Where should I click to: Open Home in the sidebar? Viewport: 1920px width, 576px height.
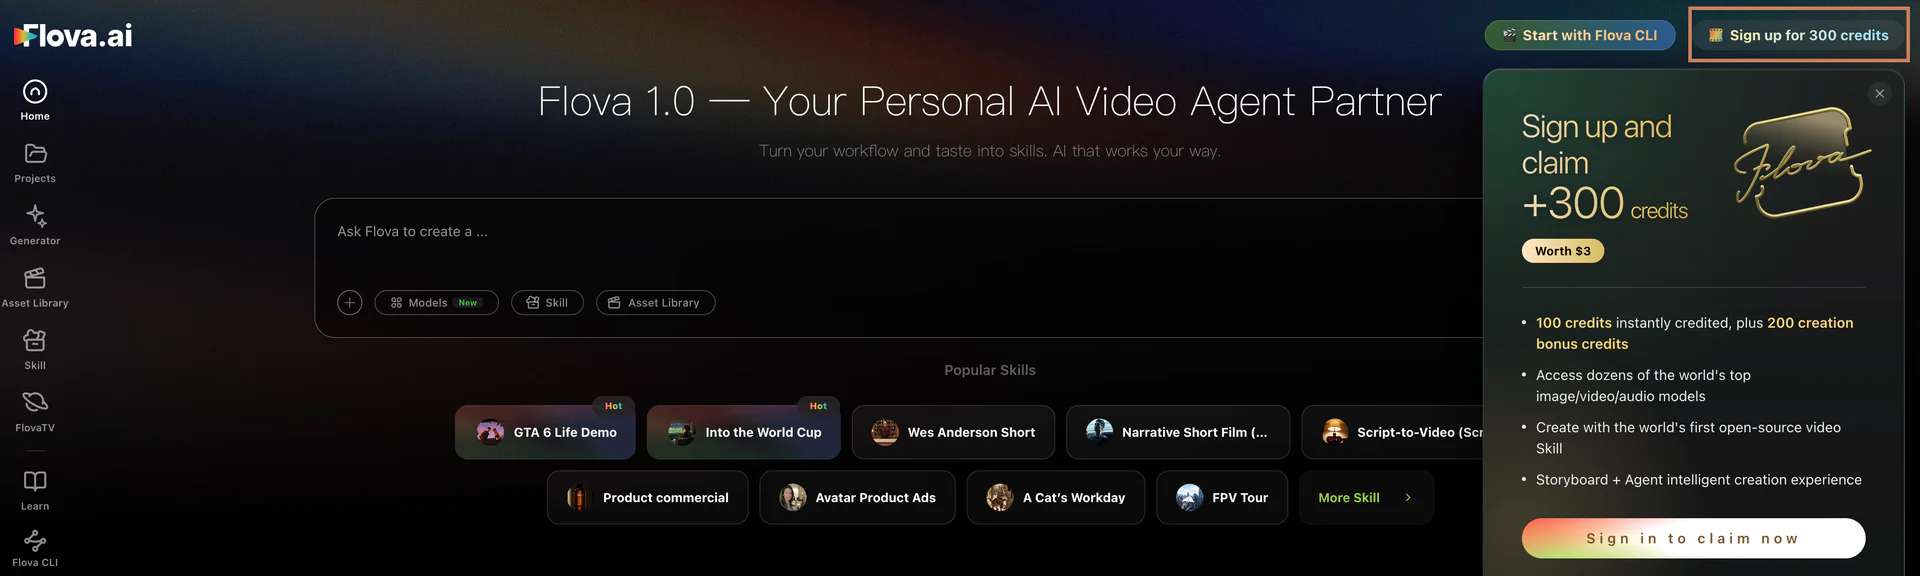[35, 100]
